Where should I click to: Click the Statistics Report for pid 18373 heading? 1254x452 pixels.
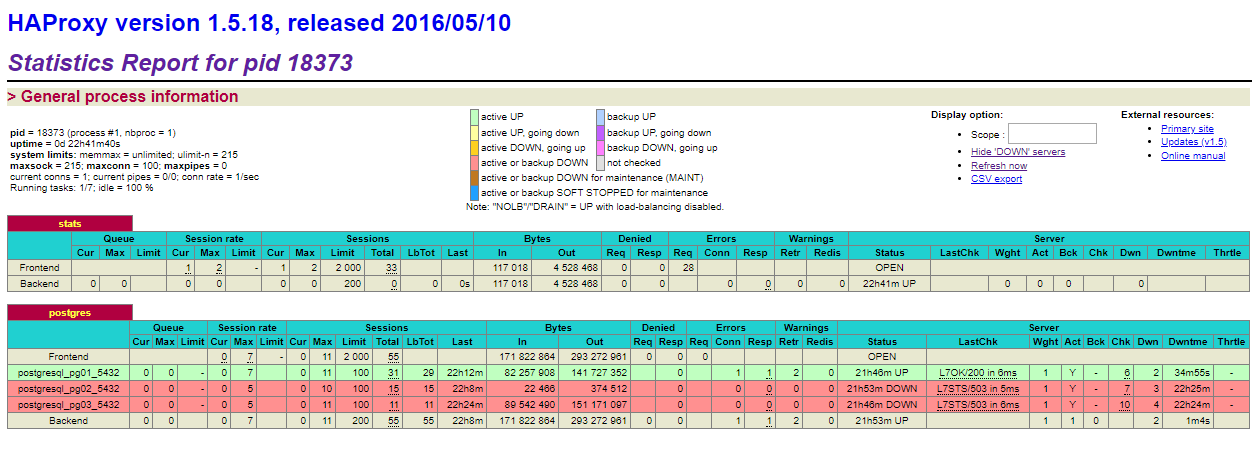coord(180,63)
